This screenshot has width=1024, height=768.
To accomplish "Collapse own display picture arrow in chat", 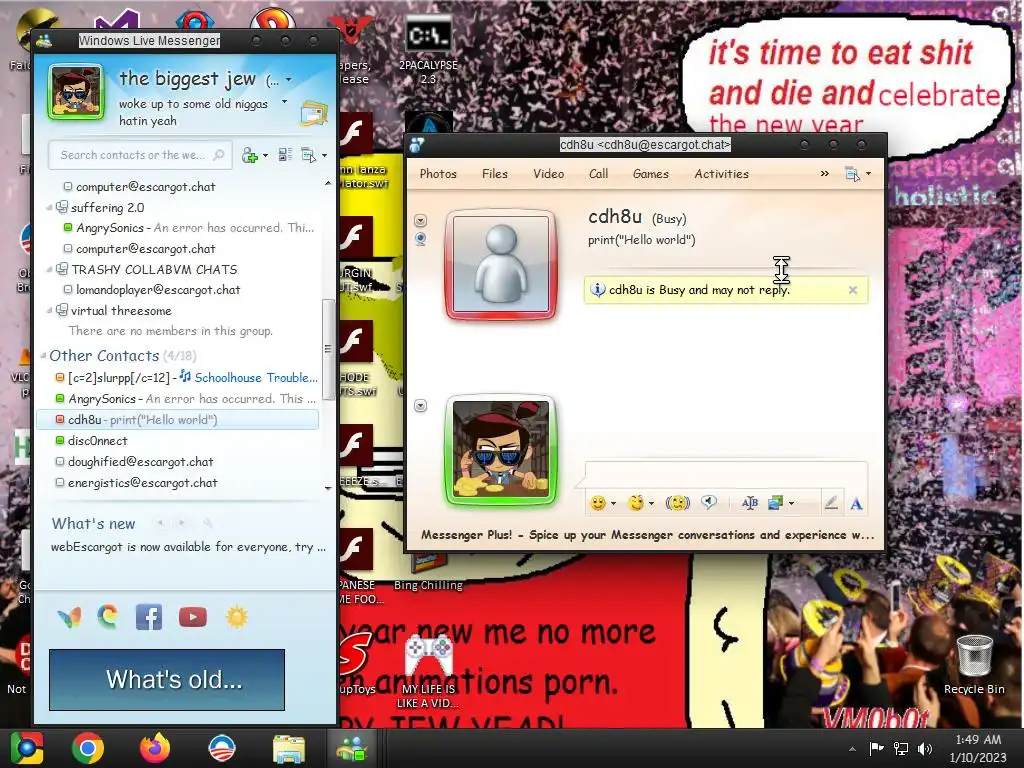I will tap(421, 406).
